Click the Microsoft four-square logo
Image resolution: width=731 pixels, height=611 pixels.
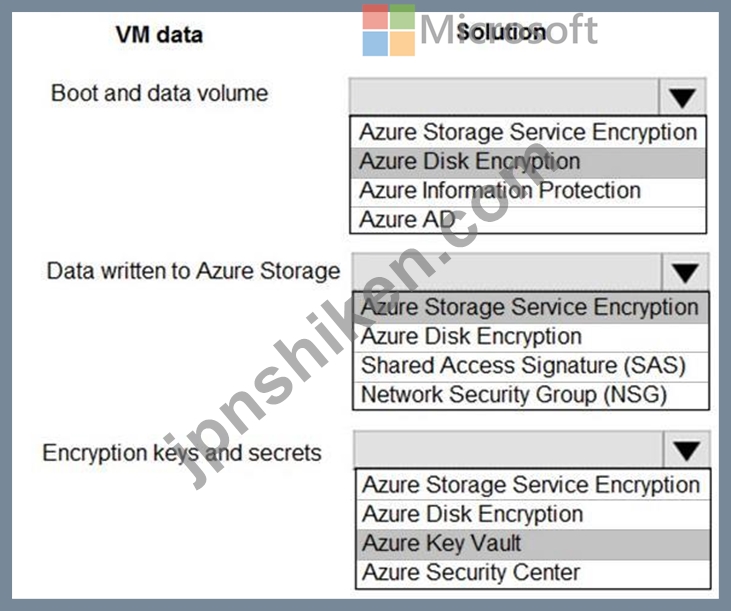pos(389,30)
